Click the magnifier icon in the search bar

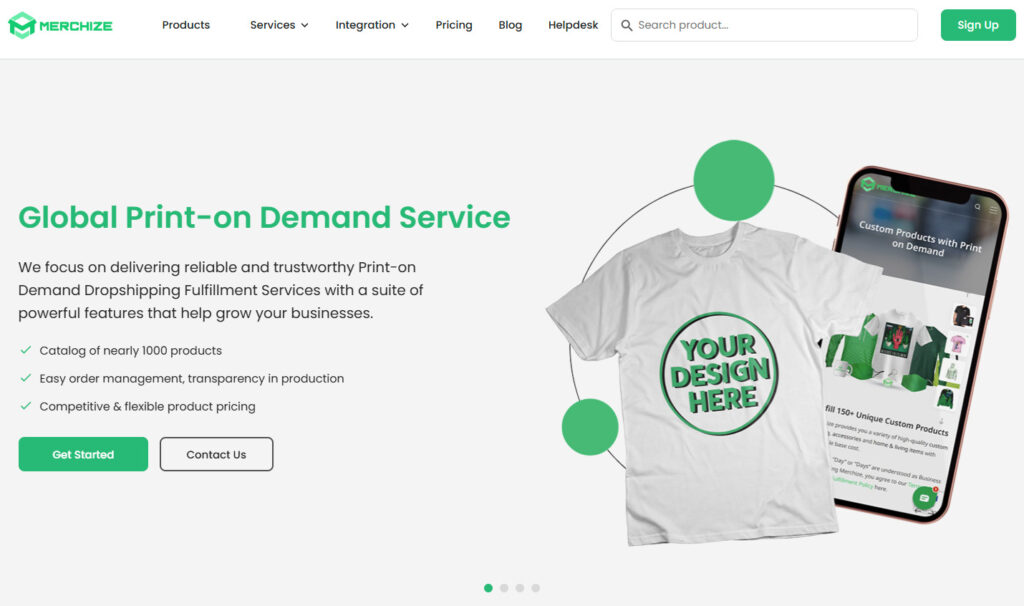click(627, 25)
